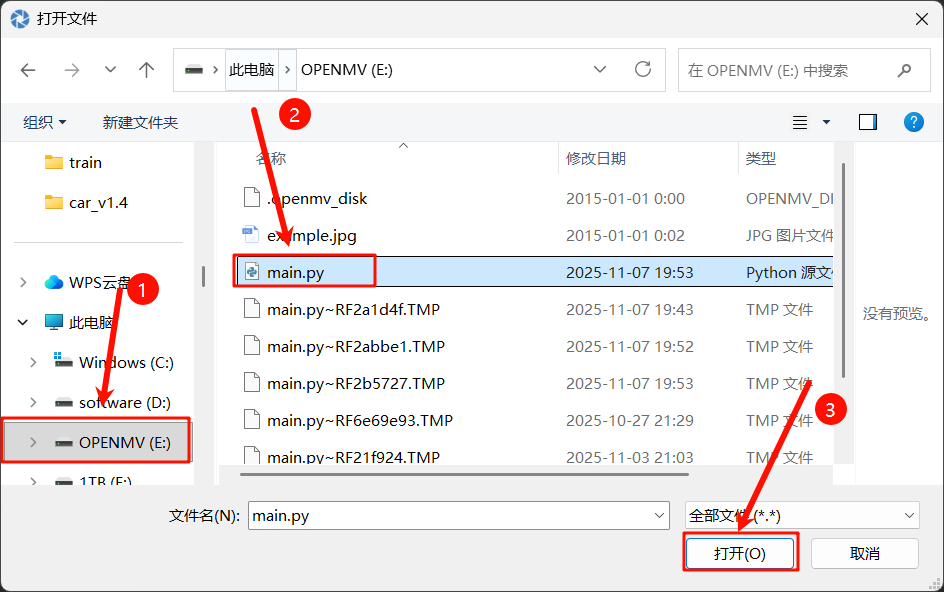Click navigation pane scrollbar
The image size is (944, 592).
tap(203, 276)
